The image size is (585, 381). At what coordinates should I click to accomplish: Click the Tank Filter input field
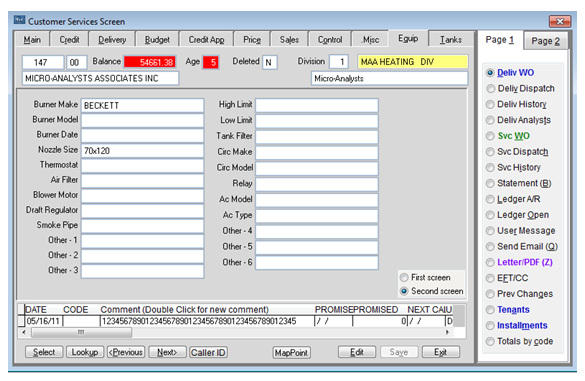[x=317, y=137]
